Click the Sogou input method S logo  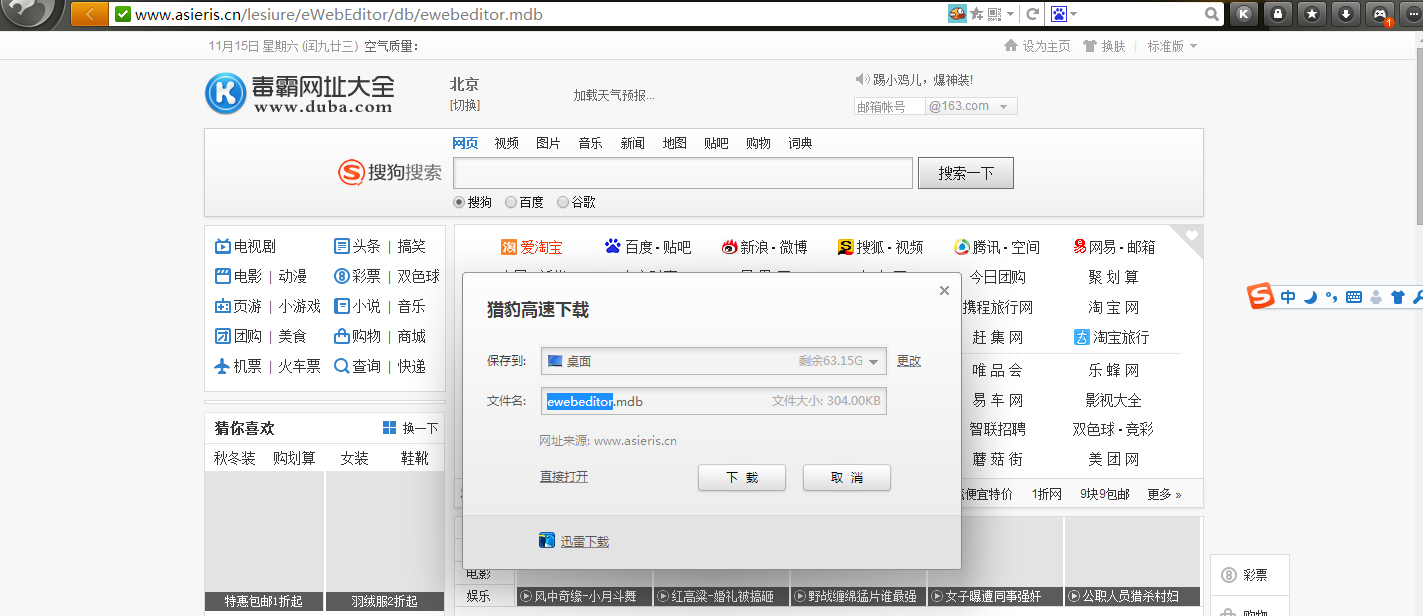coord(1261,296)
